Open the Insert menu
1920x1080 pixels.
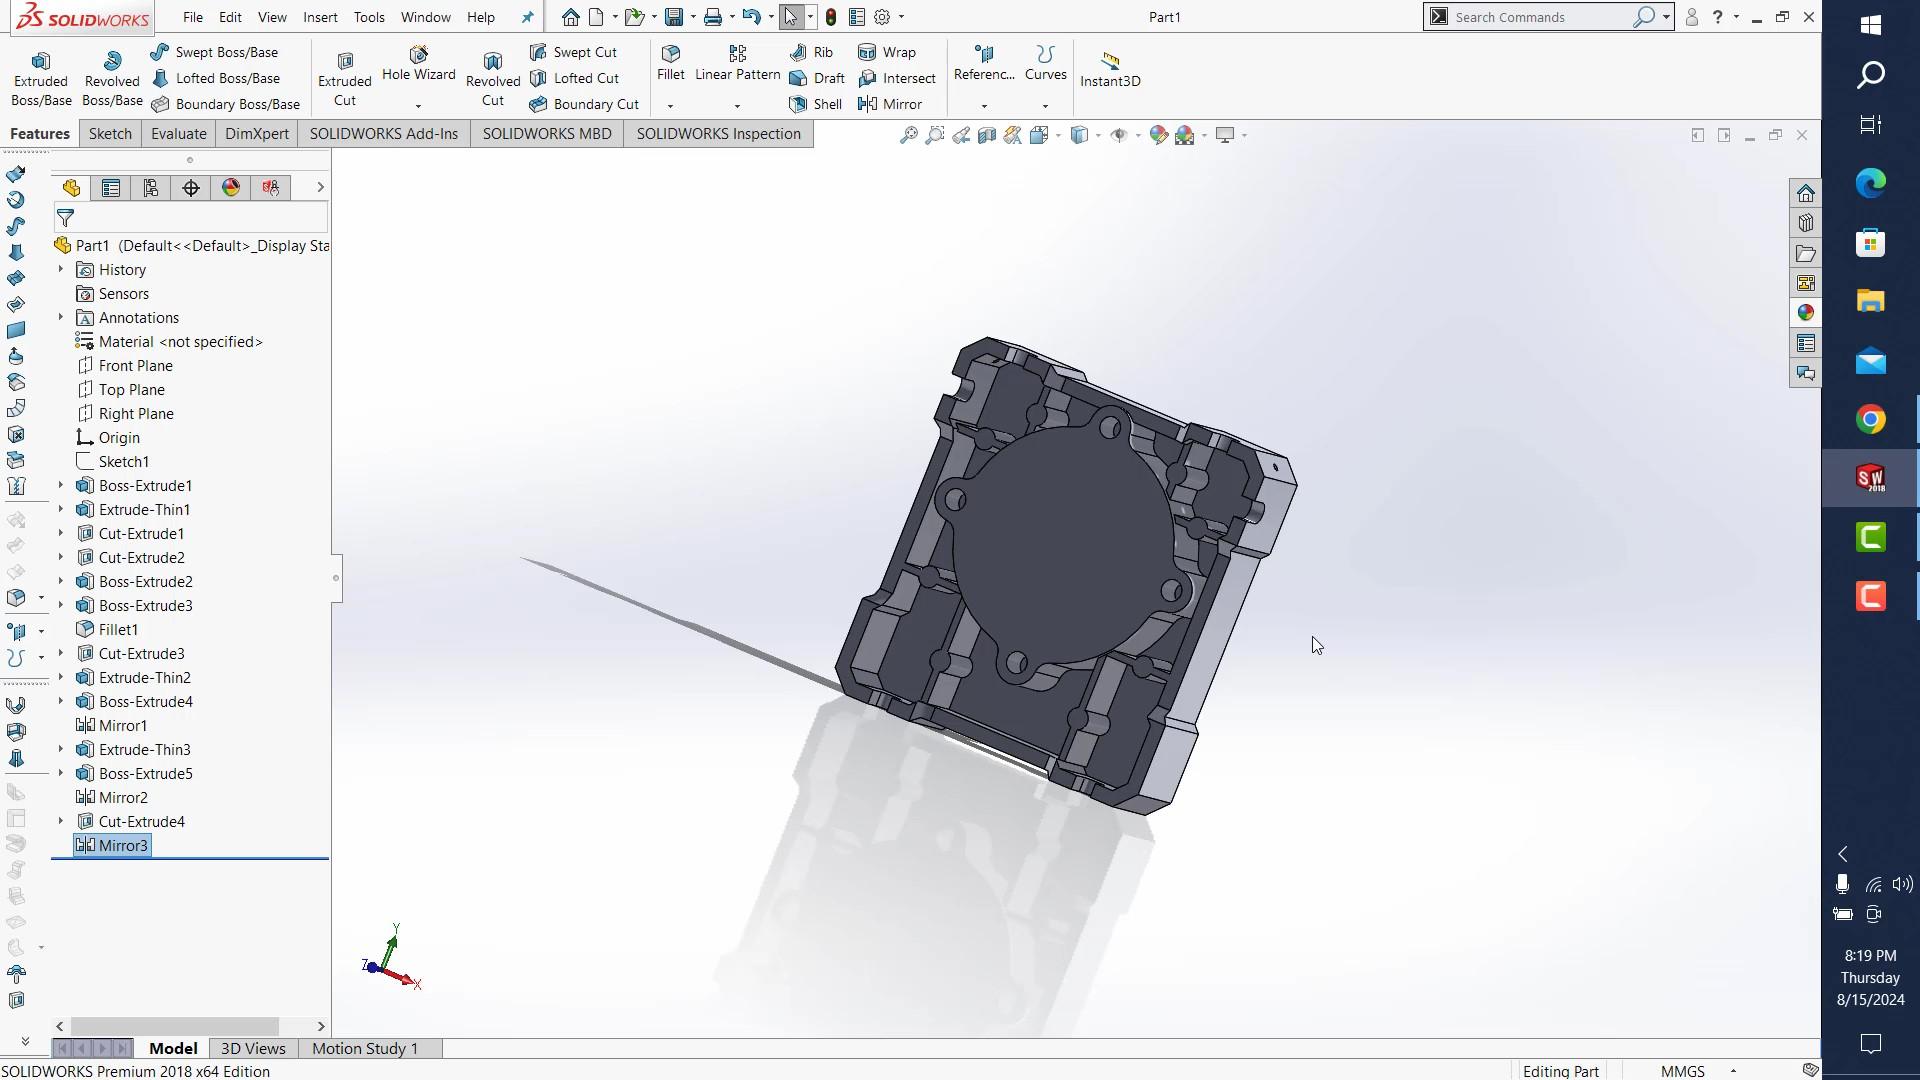[x=320, y=17]
